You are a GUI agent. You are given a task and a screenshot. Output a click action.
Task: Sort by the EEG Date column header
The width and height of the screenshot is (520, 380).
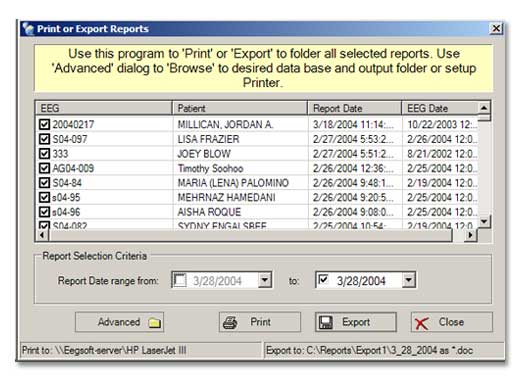click(x=440, y=108)
